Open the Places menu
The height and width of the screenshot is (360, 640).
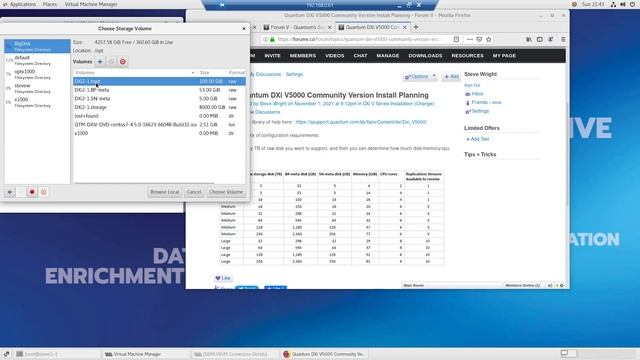[x=50, y=4]
